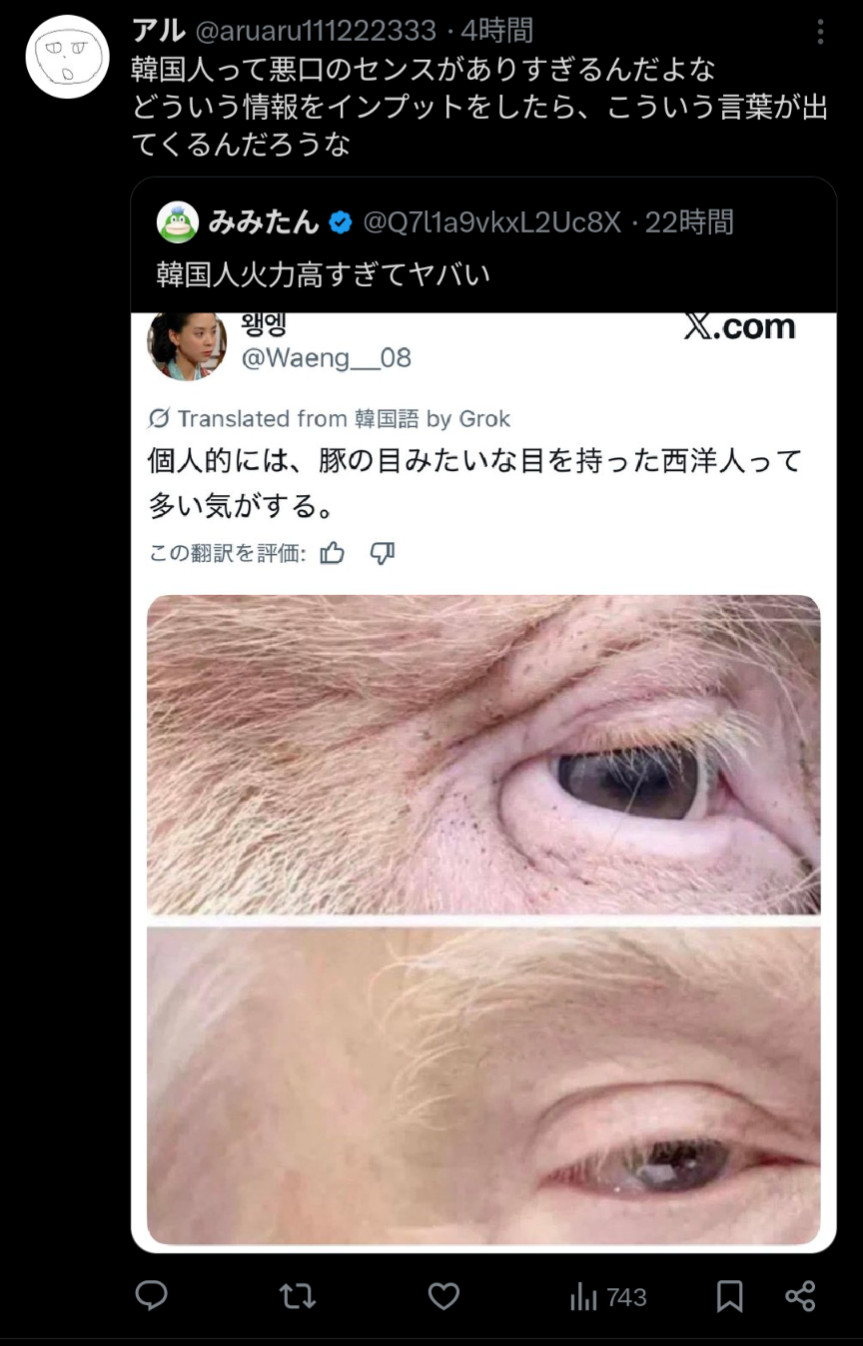
Task: Share the post via share icon
Action: point(800,1296)
